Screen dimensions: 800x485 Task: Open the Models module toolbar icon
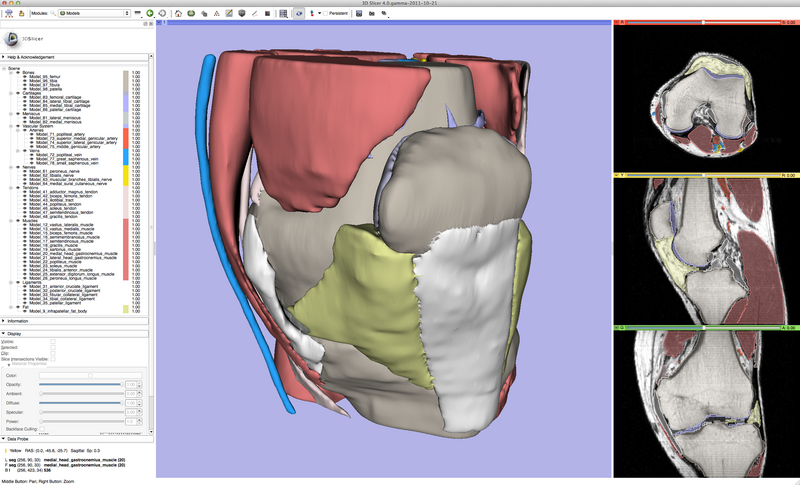[x=191, y=13]
